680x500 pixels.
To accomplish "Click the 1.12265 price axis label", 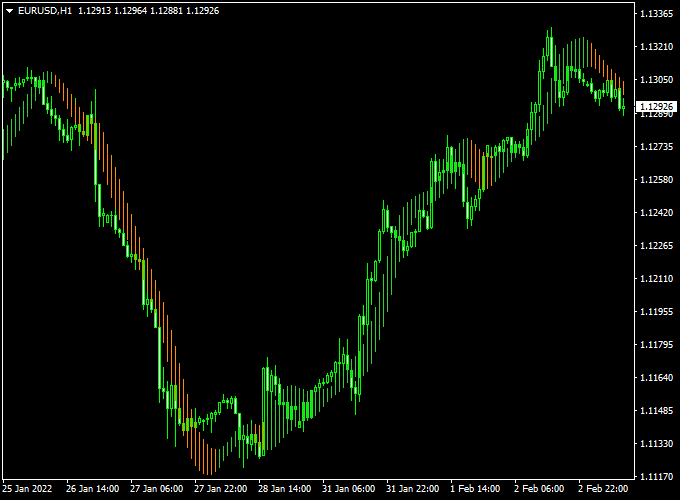I will click(x=657, y=246).
